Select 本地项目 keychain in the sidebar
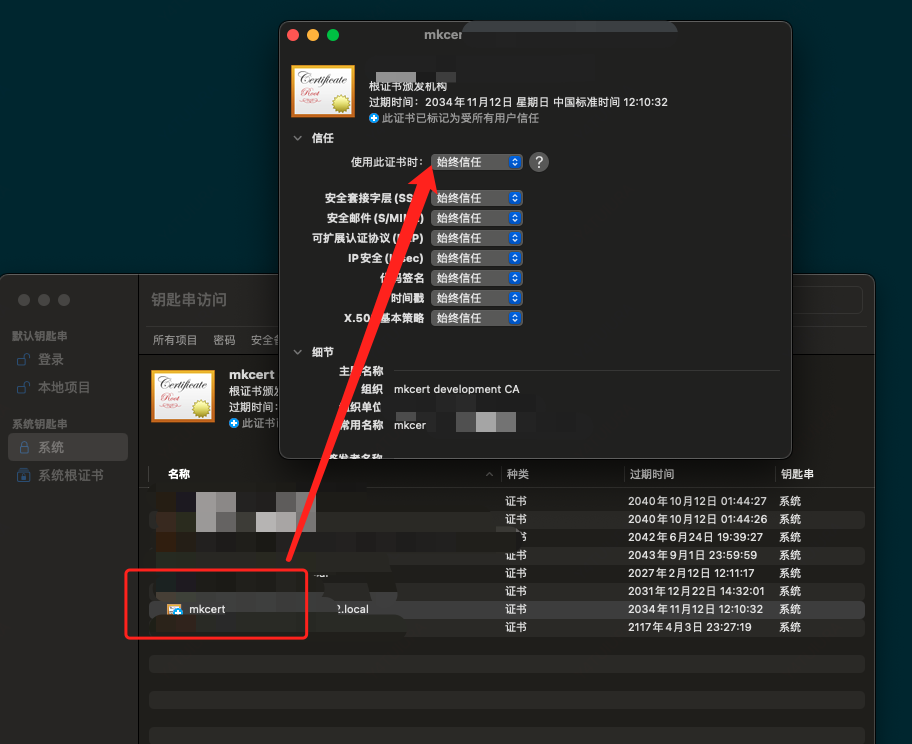The image size is (912, 744). pyautogui.click(x=68, y=387)
